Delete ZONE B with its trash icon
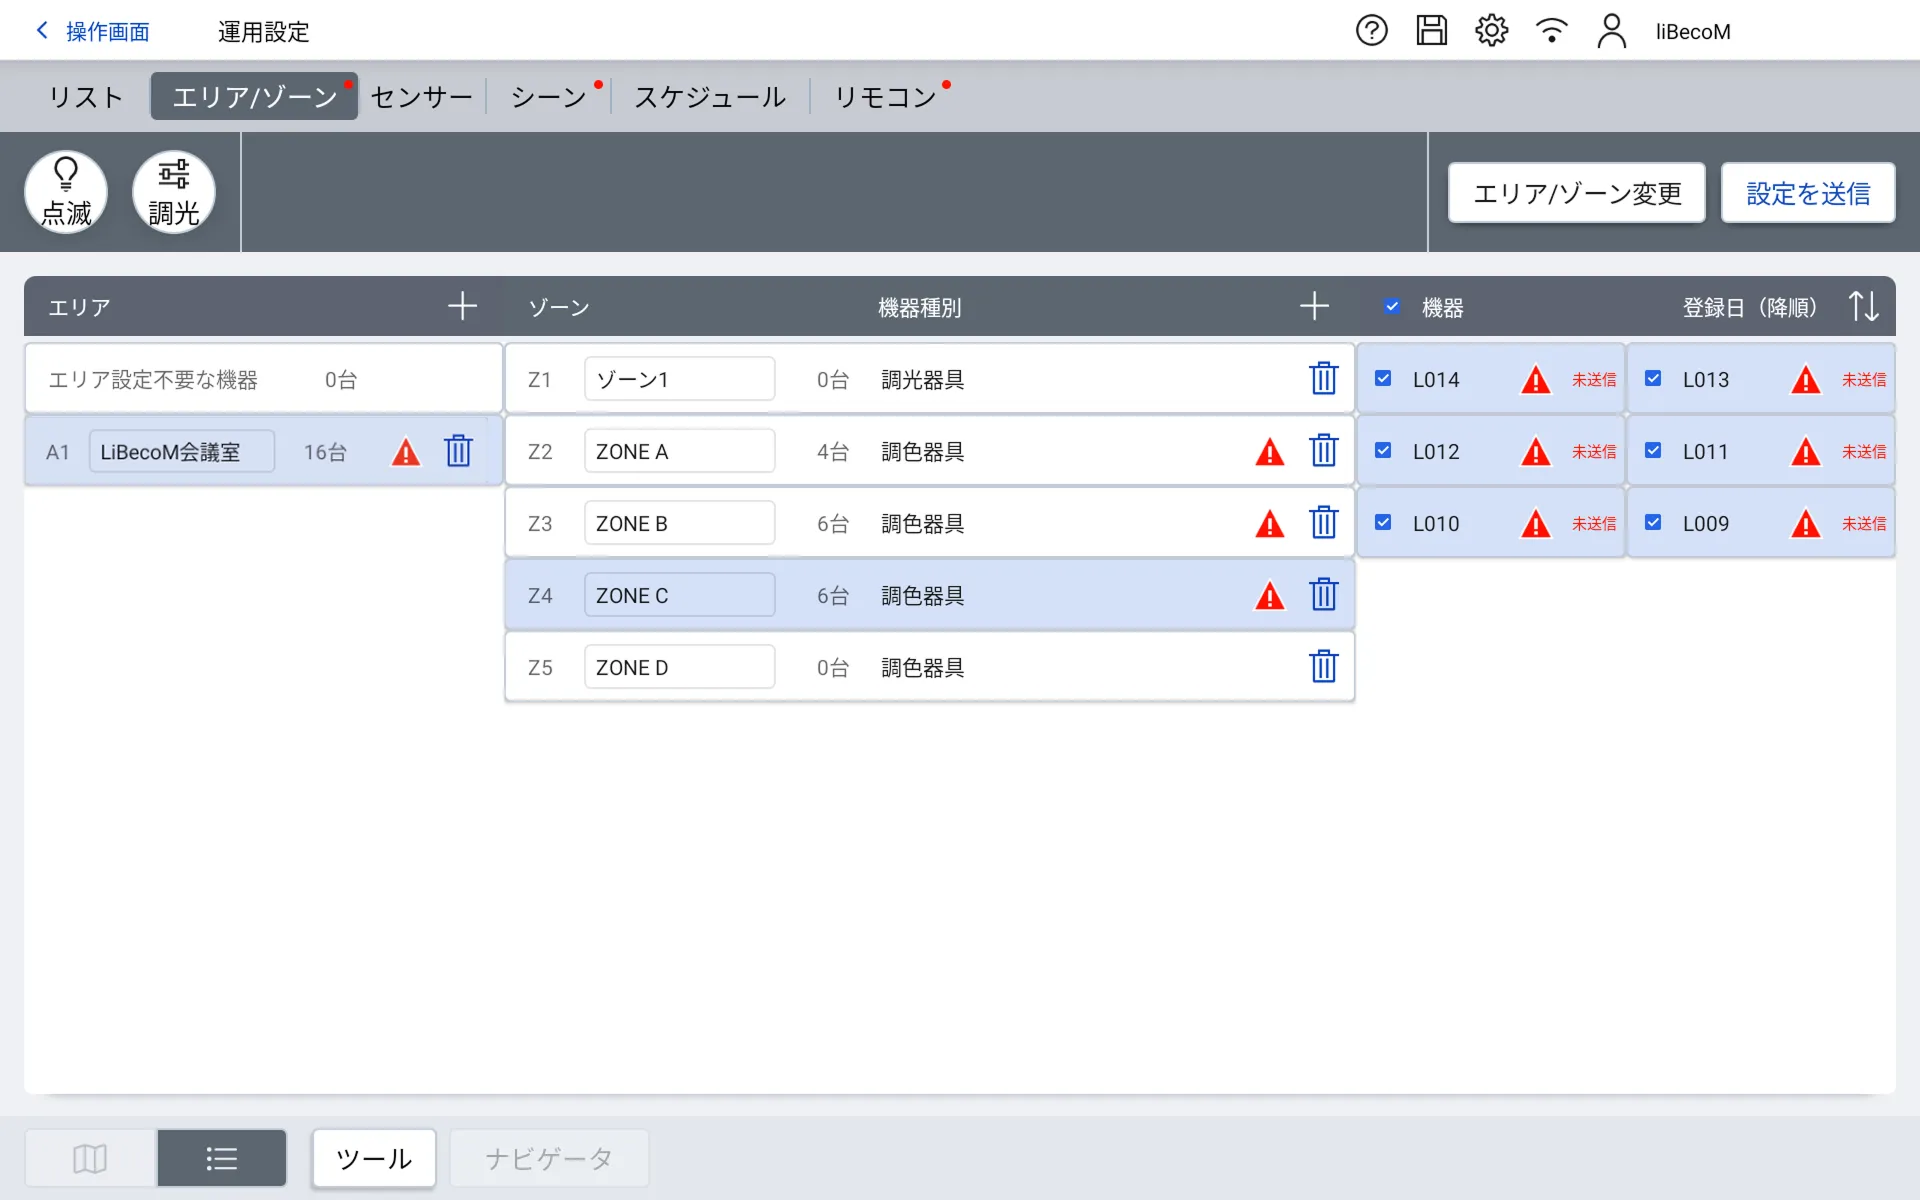The width and height of the screenshot is (1920, 1200). click(1323, 523)
